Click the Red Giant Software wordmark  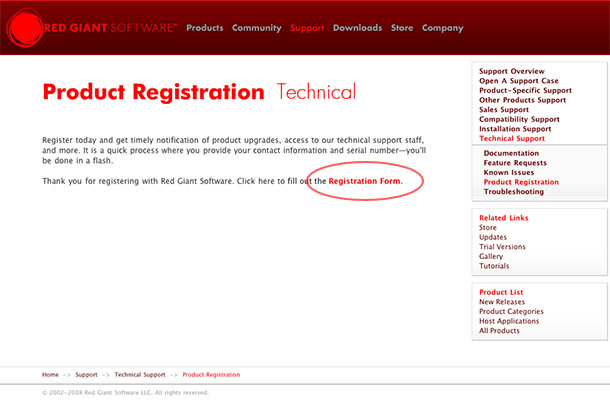coord(110,28)
